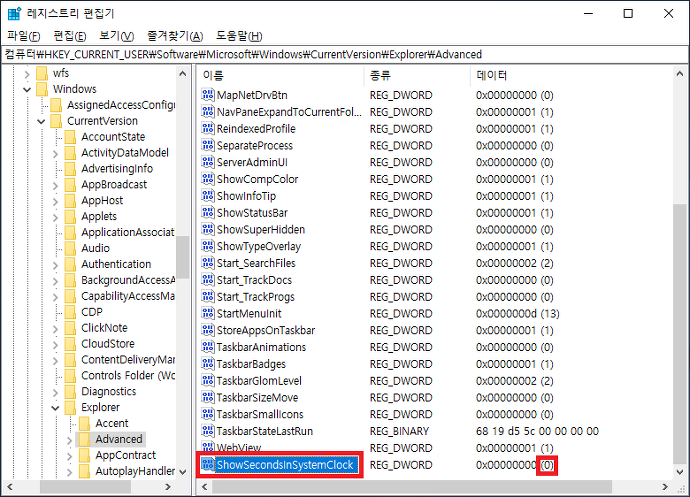Collapse the Explorer tree node
Viewport: 690px width, 497px height.
click(55, 408)
